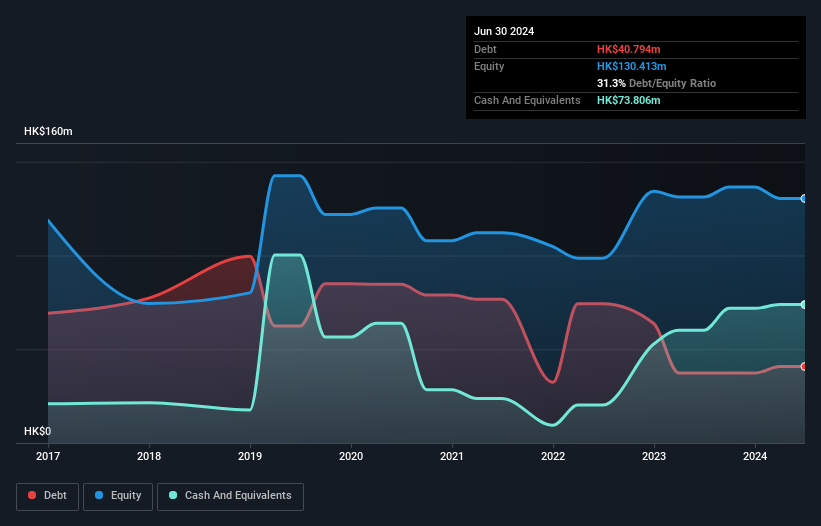Click the HK$73.806m cash value

[x=628, y=100]
